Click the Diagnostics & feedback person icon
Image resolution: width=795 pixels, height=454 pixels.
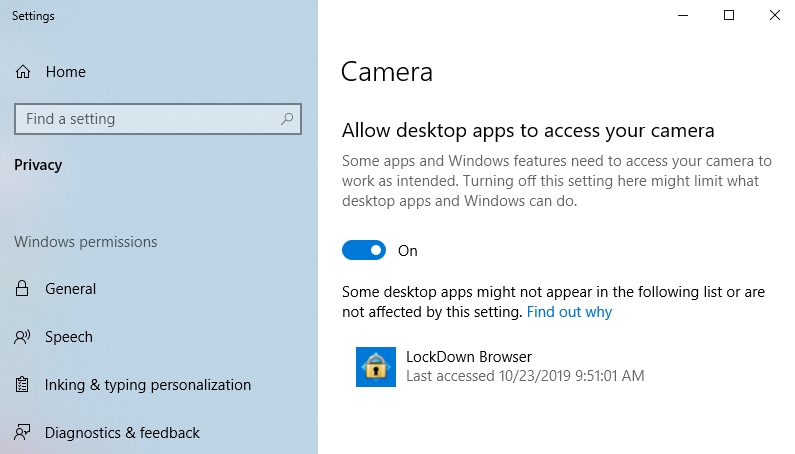[22, 433]
